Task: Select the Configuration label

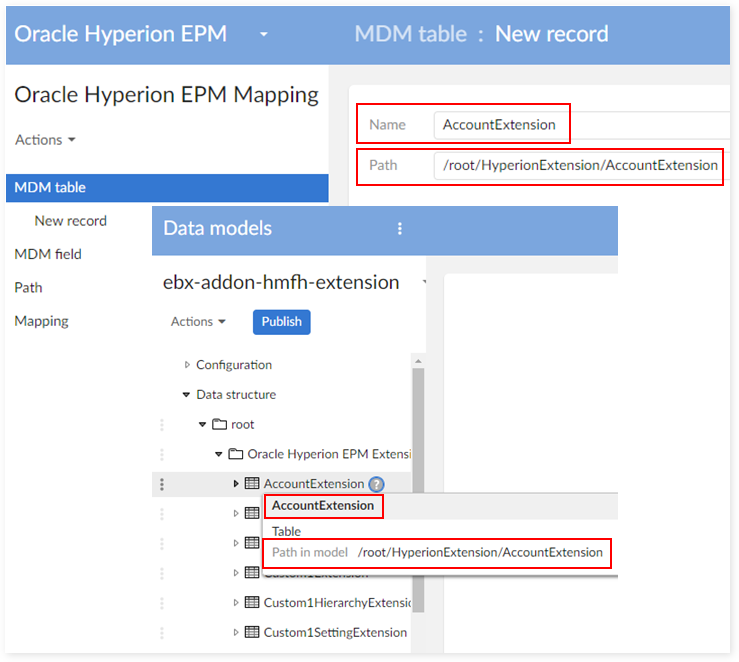Action: [234, 365]
